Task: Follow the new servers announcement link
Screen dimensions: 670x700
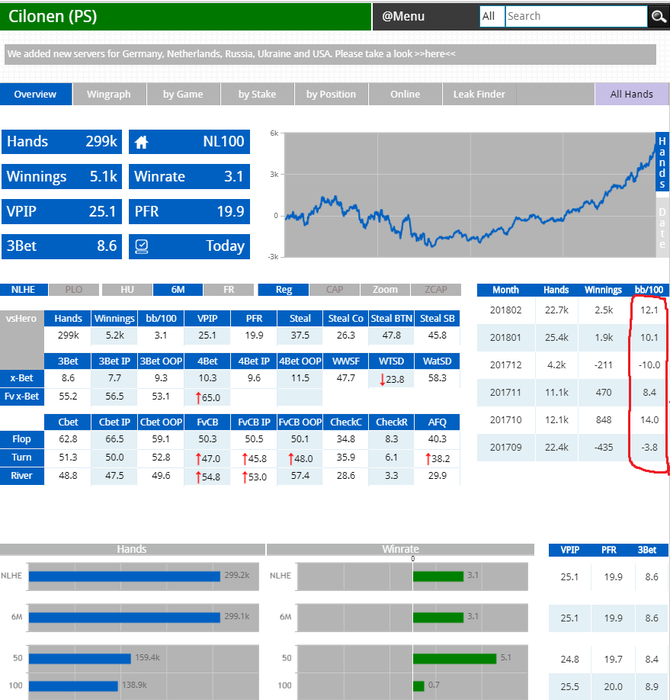Action: click(x=435, y=54)
